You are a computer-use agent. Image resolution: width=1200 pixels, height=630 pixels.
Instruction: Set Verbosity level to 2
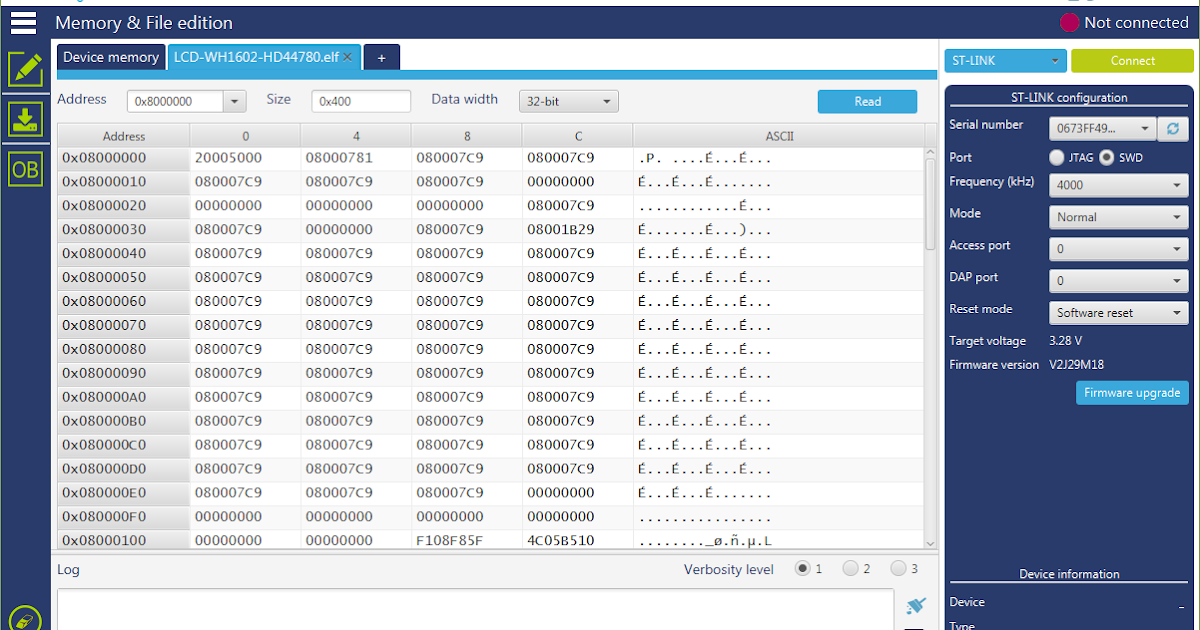pos(851,568)
